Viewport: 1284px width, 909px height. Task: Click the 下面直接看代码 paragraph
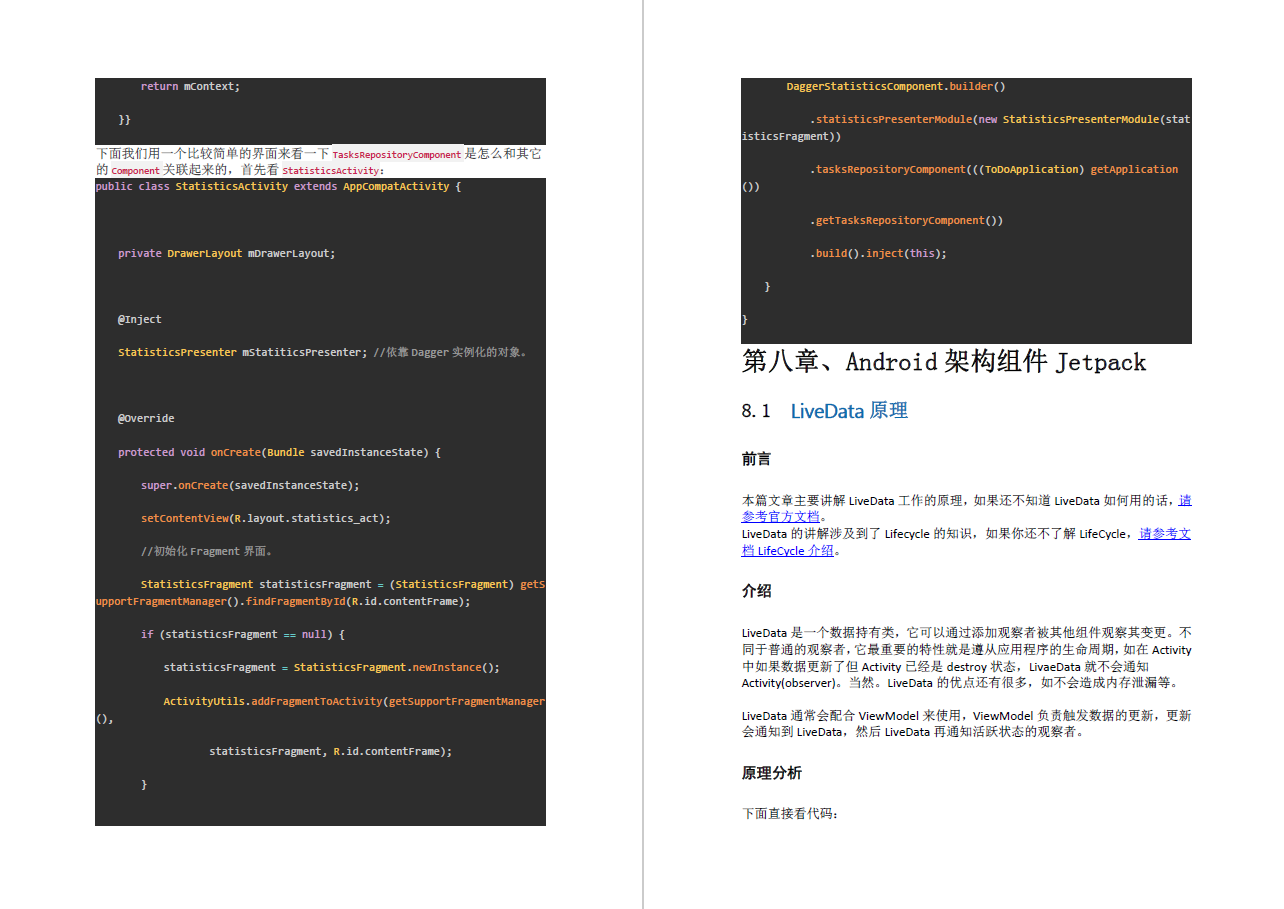coord(790,814)
